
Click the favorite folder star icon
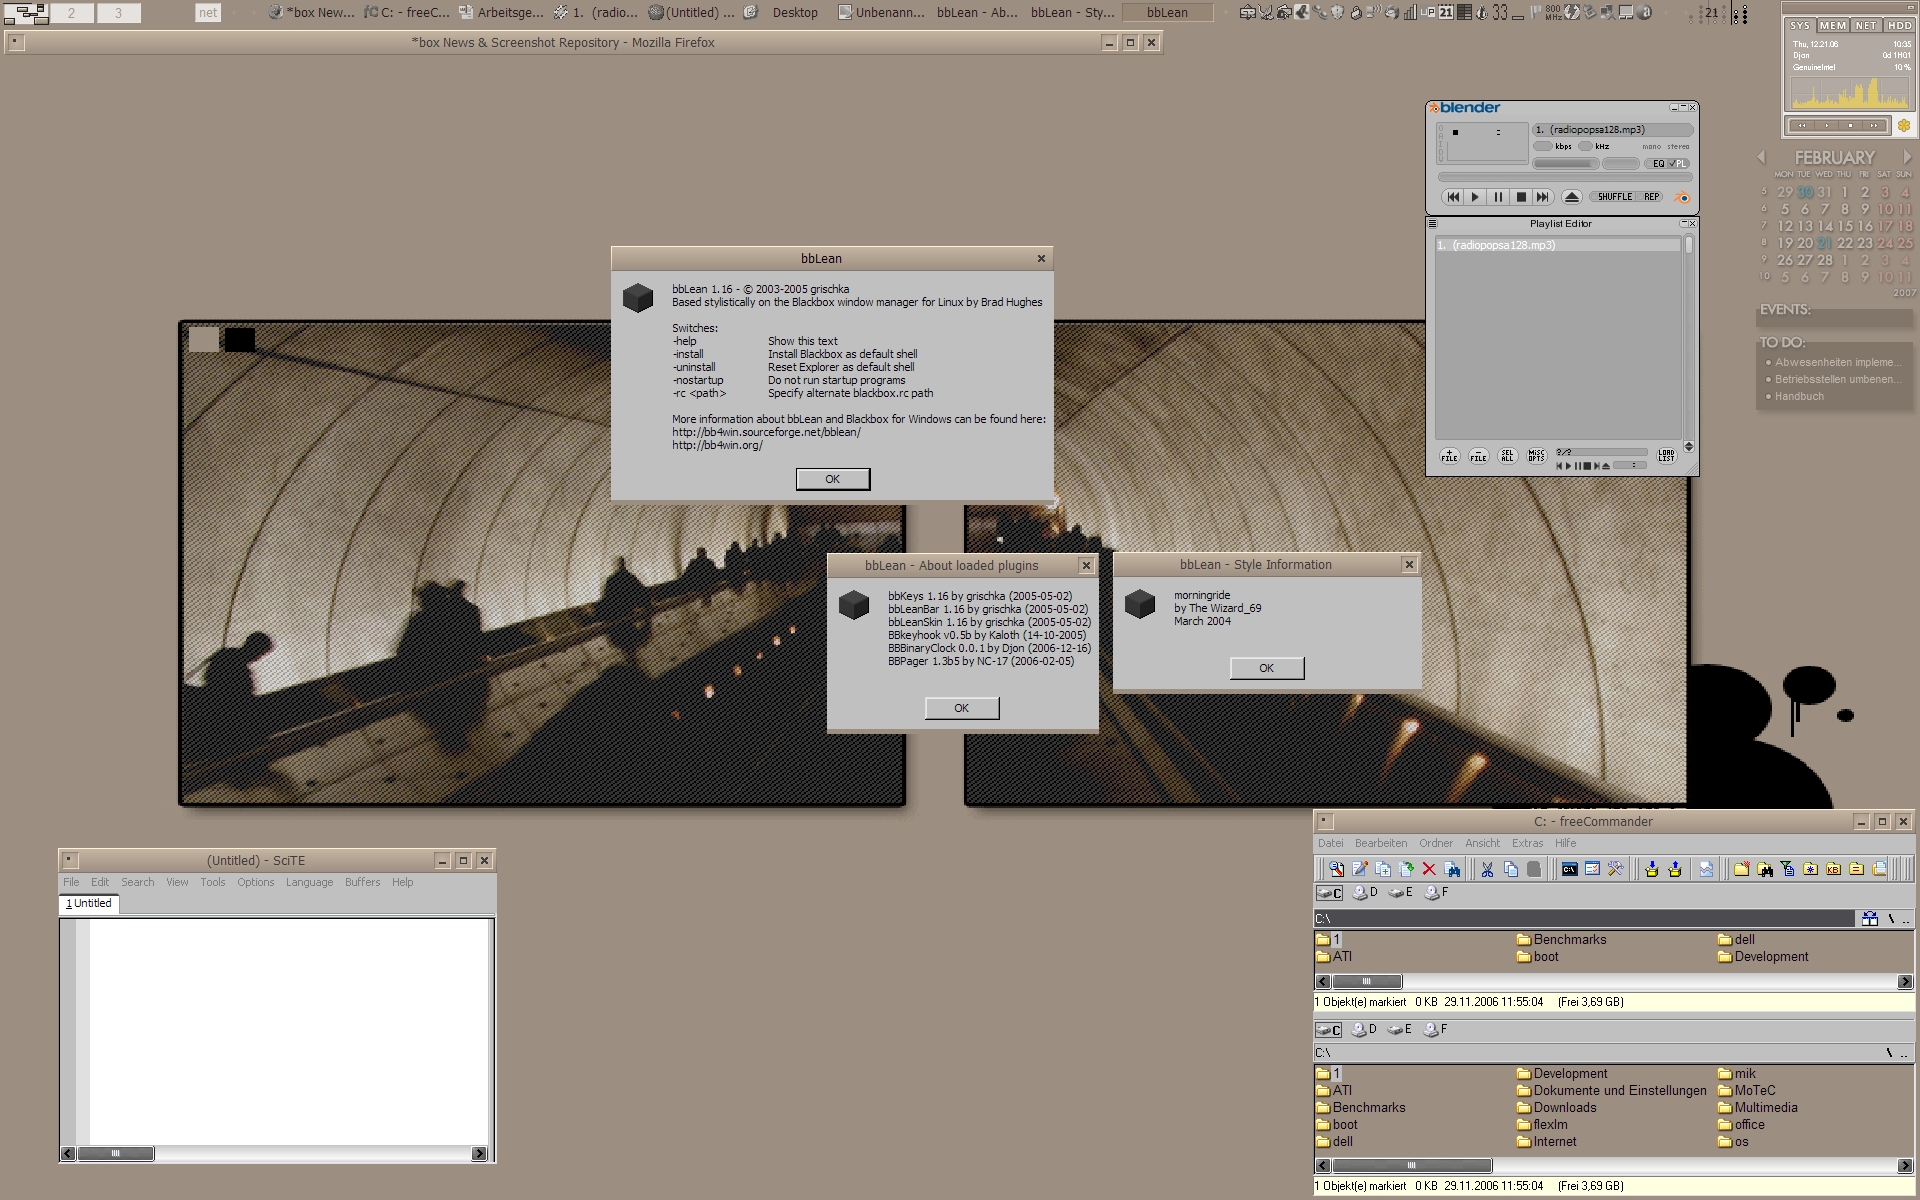click(1811, 869)
